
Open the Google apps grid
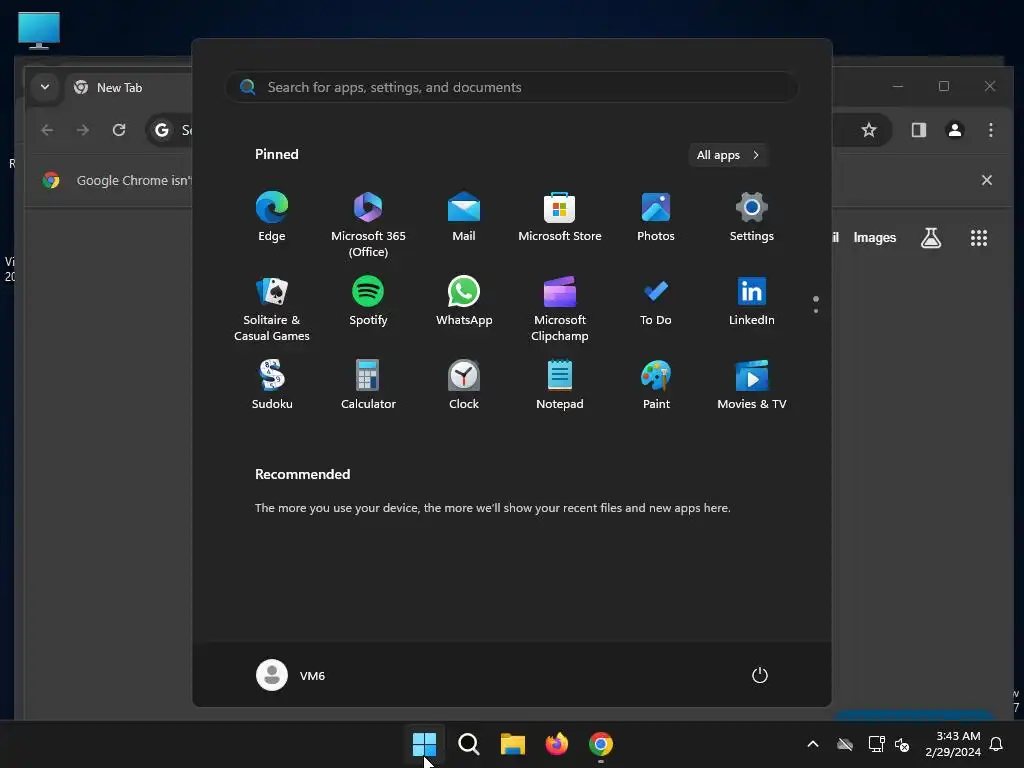(978, 238)
